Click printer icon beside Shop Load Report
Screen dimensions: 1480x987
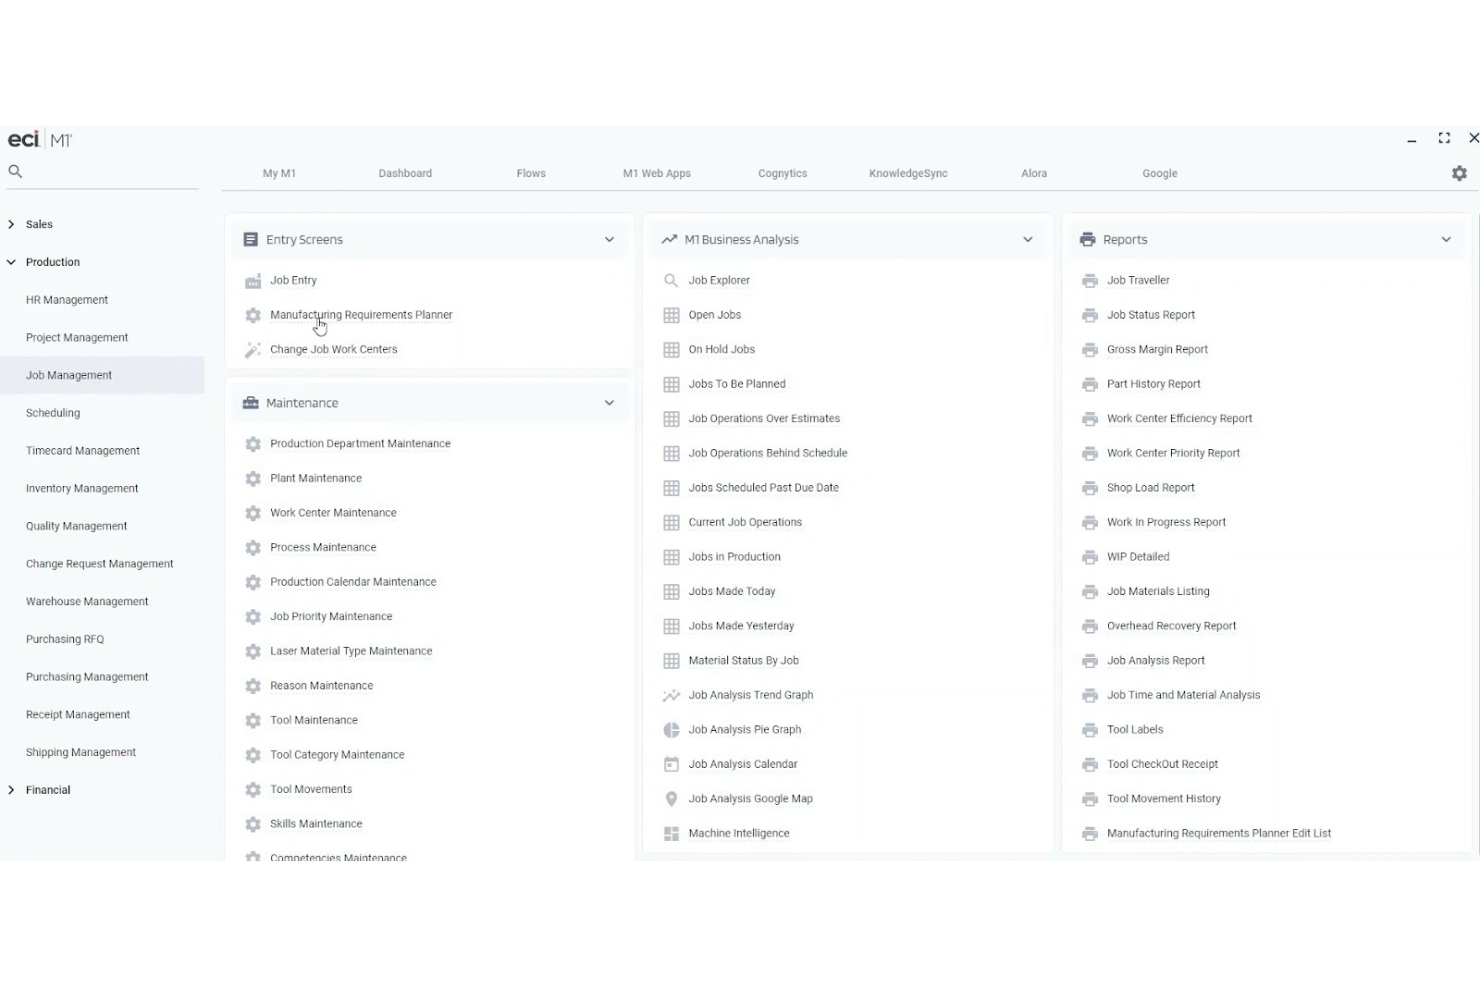coord(1090,488)
